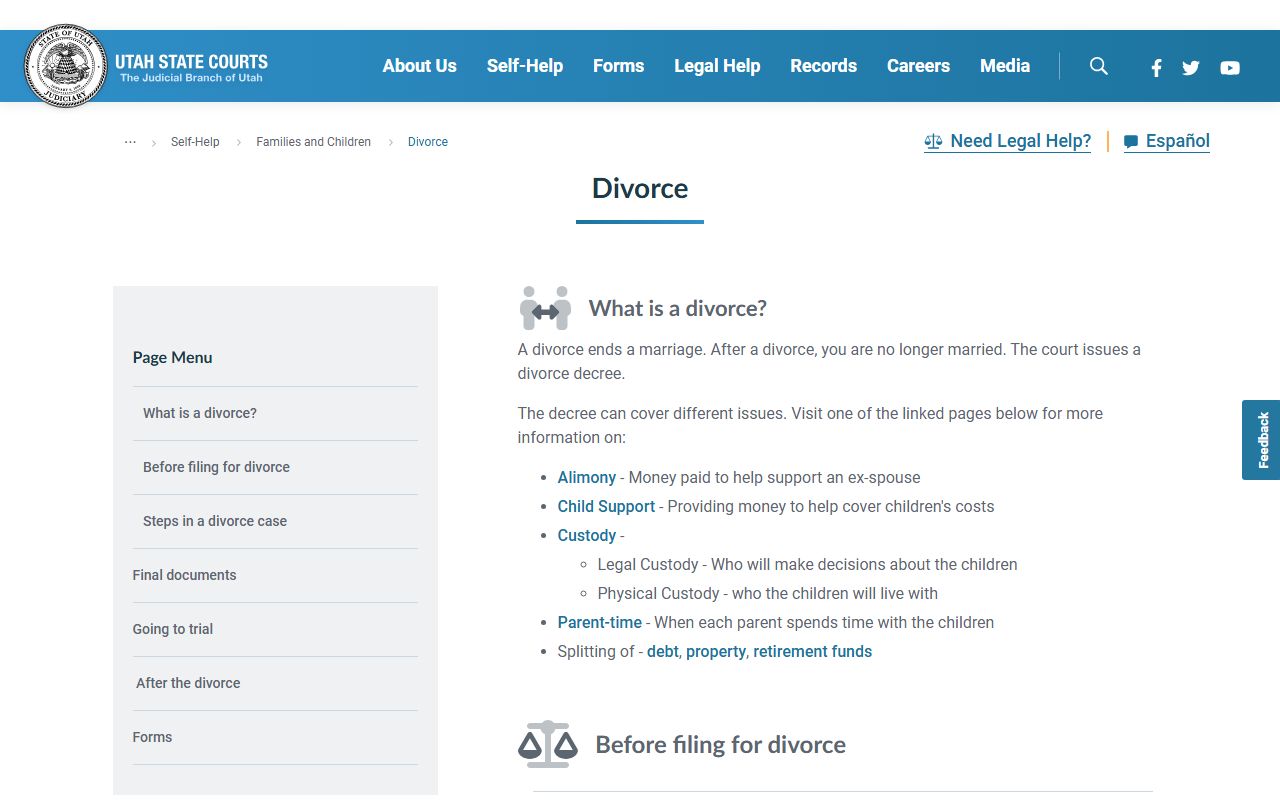This screenshot has width=1280, height=800.
Task: Open the Child Support link
Action: [x=606, y=507]
